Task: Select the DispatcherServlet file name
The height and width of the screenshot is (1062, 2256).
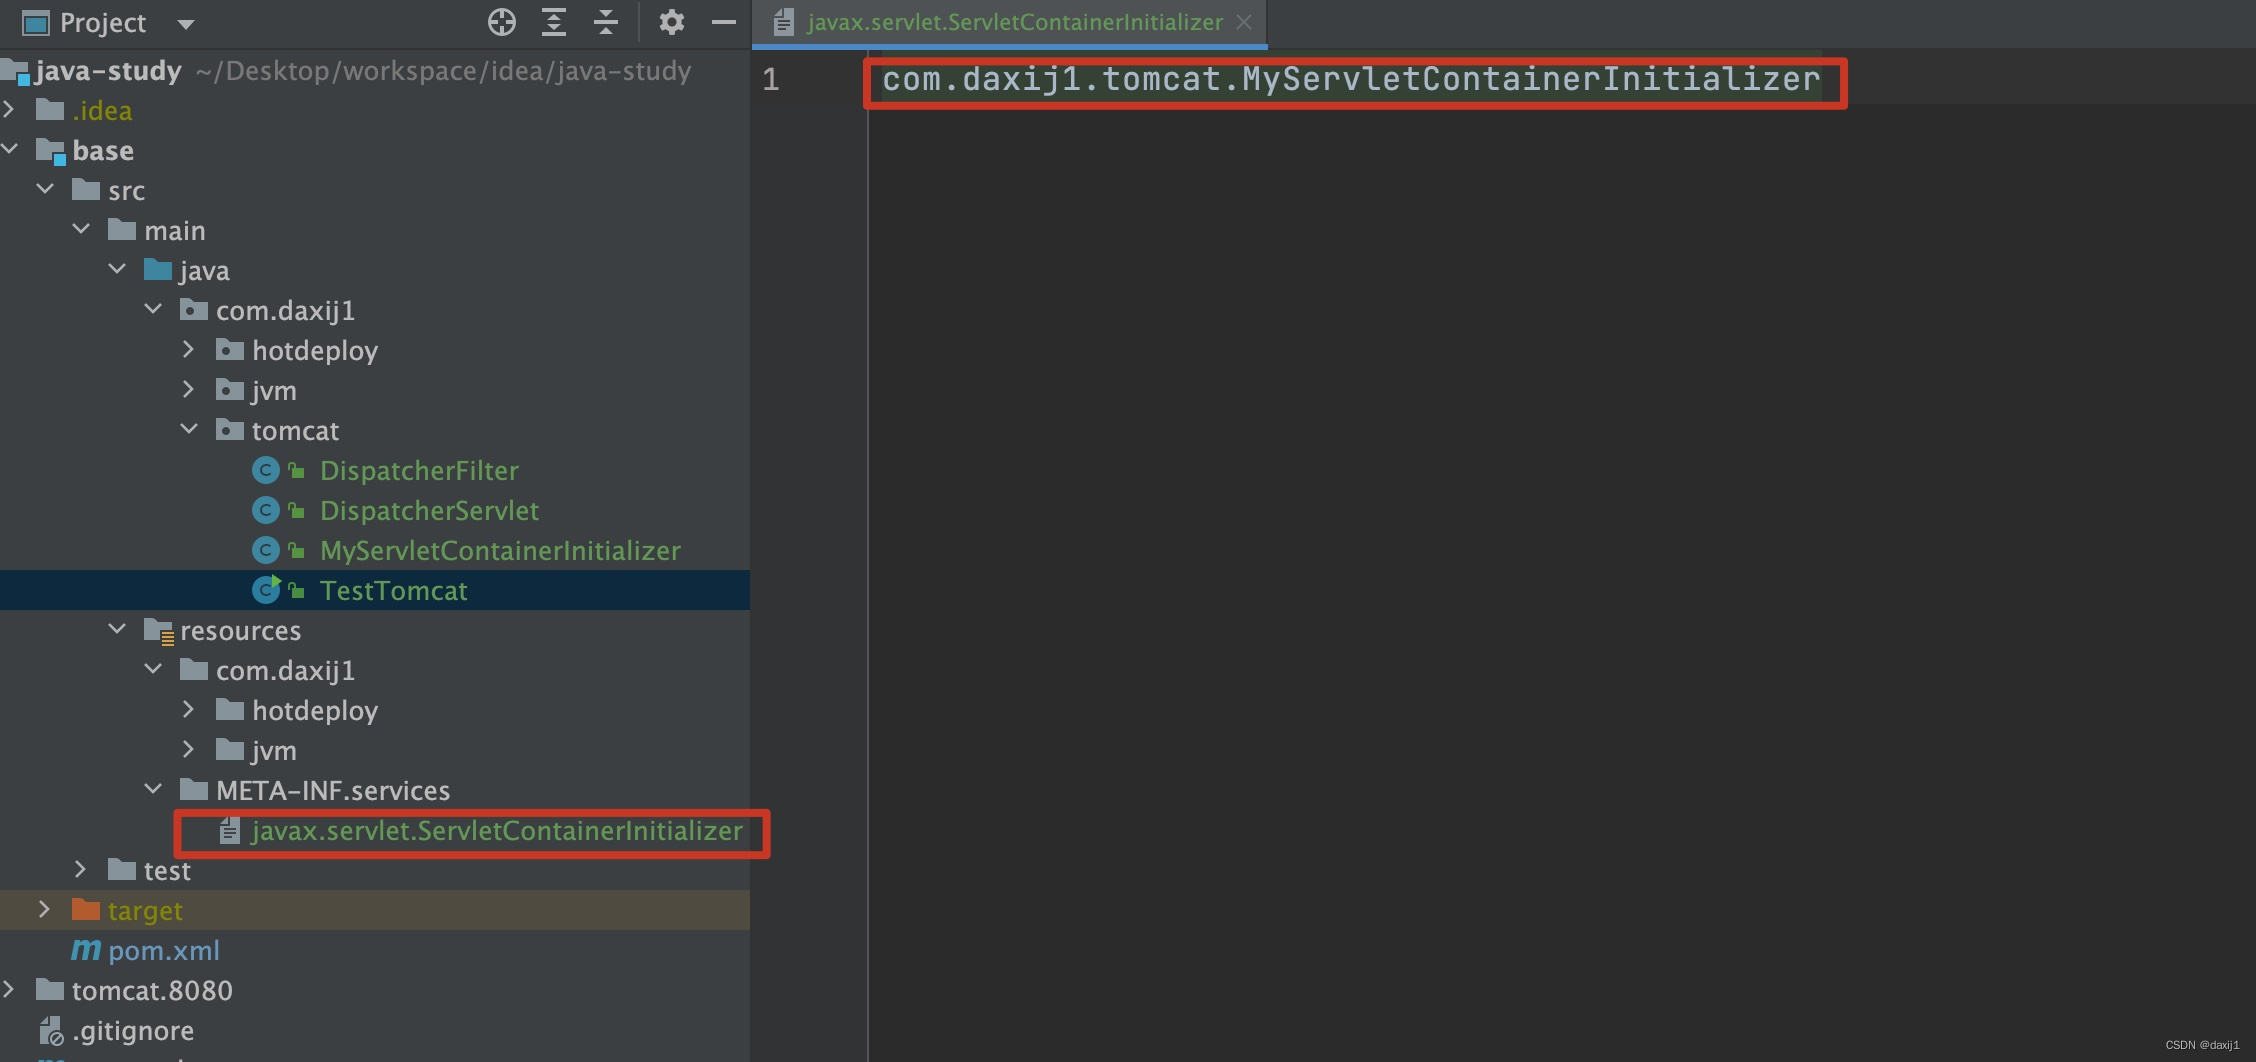Action: (429, 510)
